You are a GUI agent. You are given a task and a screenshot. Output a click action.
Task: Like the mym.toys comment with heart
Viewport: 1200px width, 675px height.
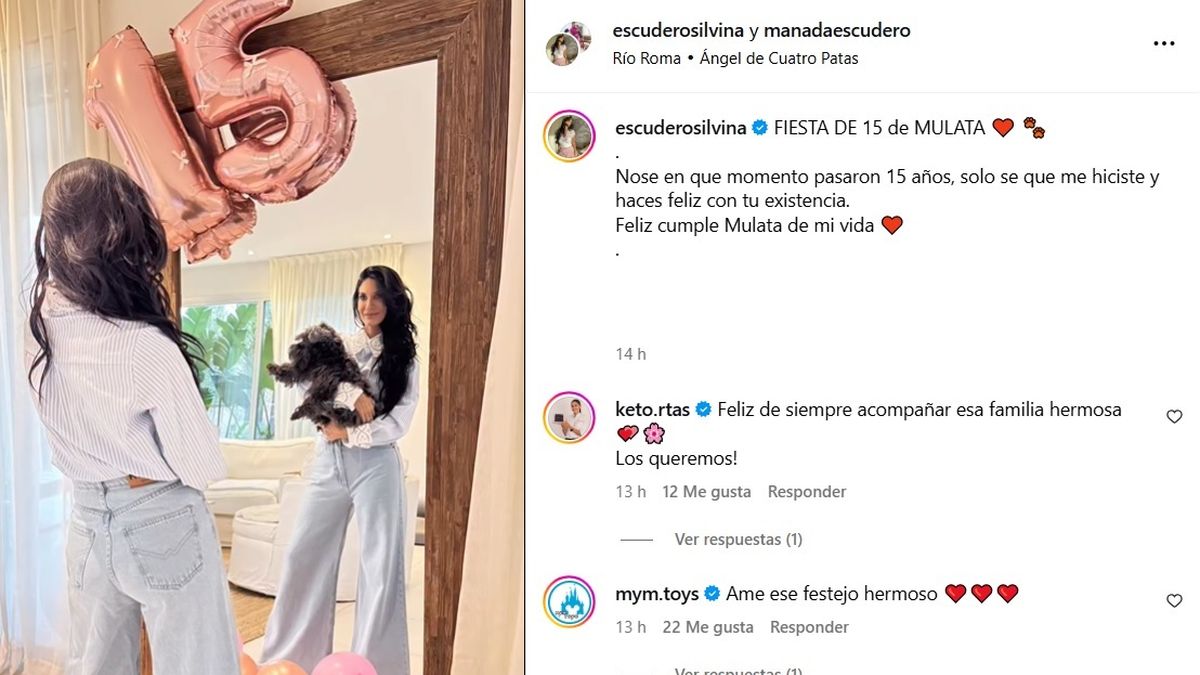tap(1174, 600)
